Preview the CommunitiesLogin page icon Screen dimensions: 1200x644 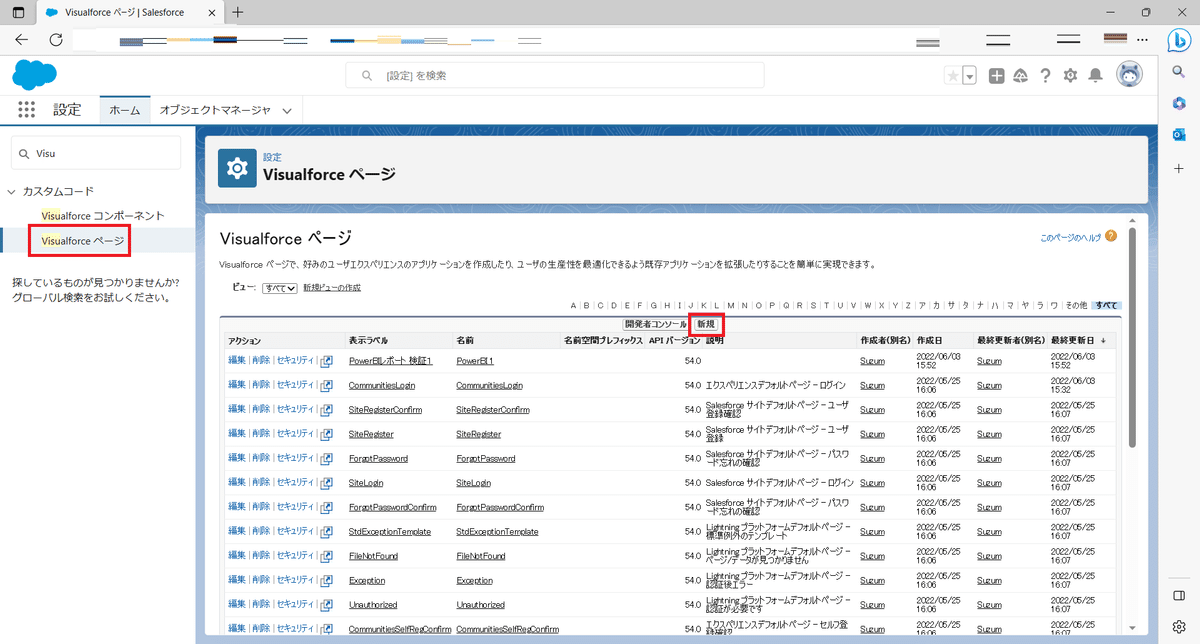click(326, 385)
